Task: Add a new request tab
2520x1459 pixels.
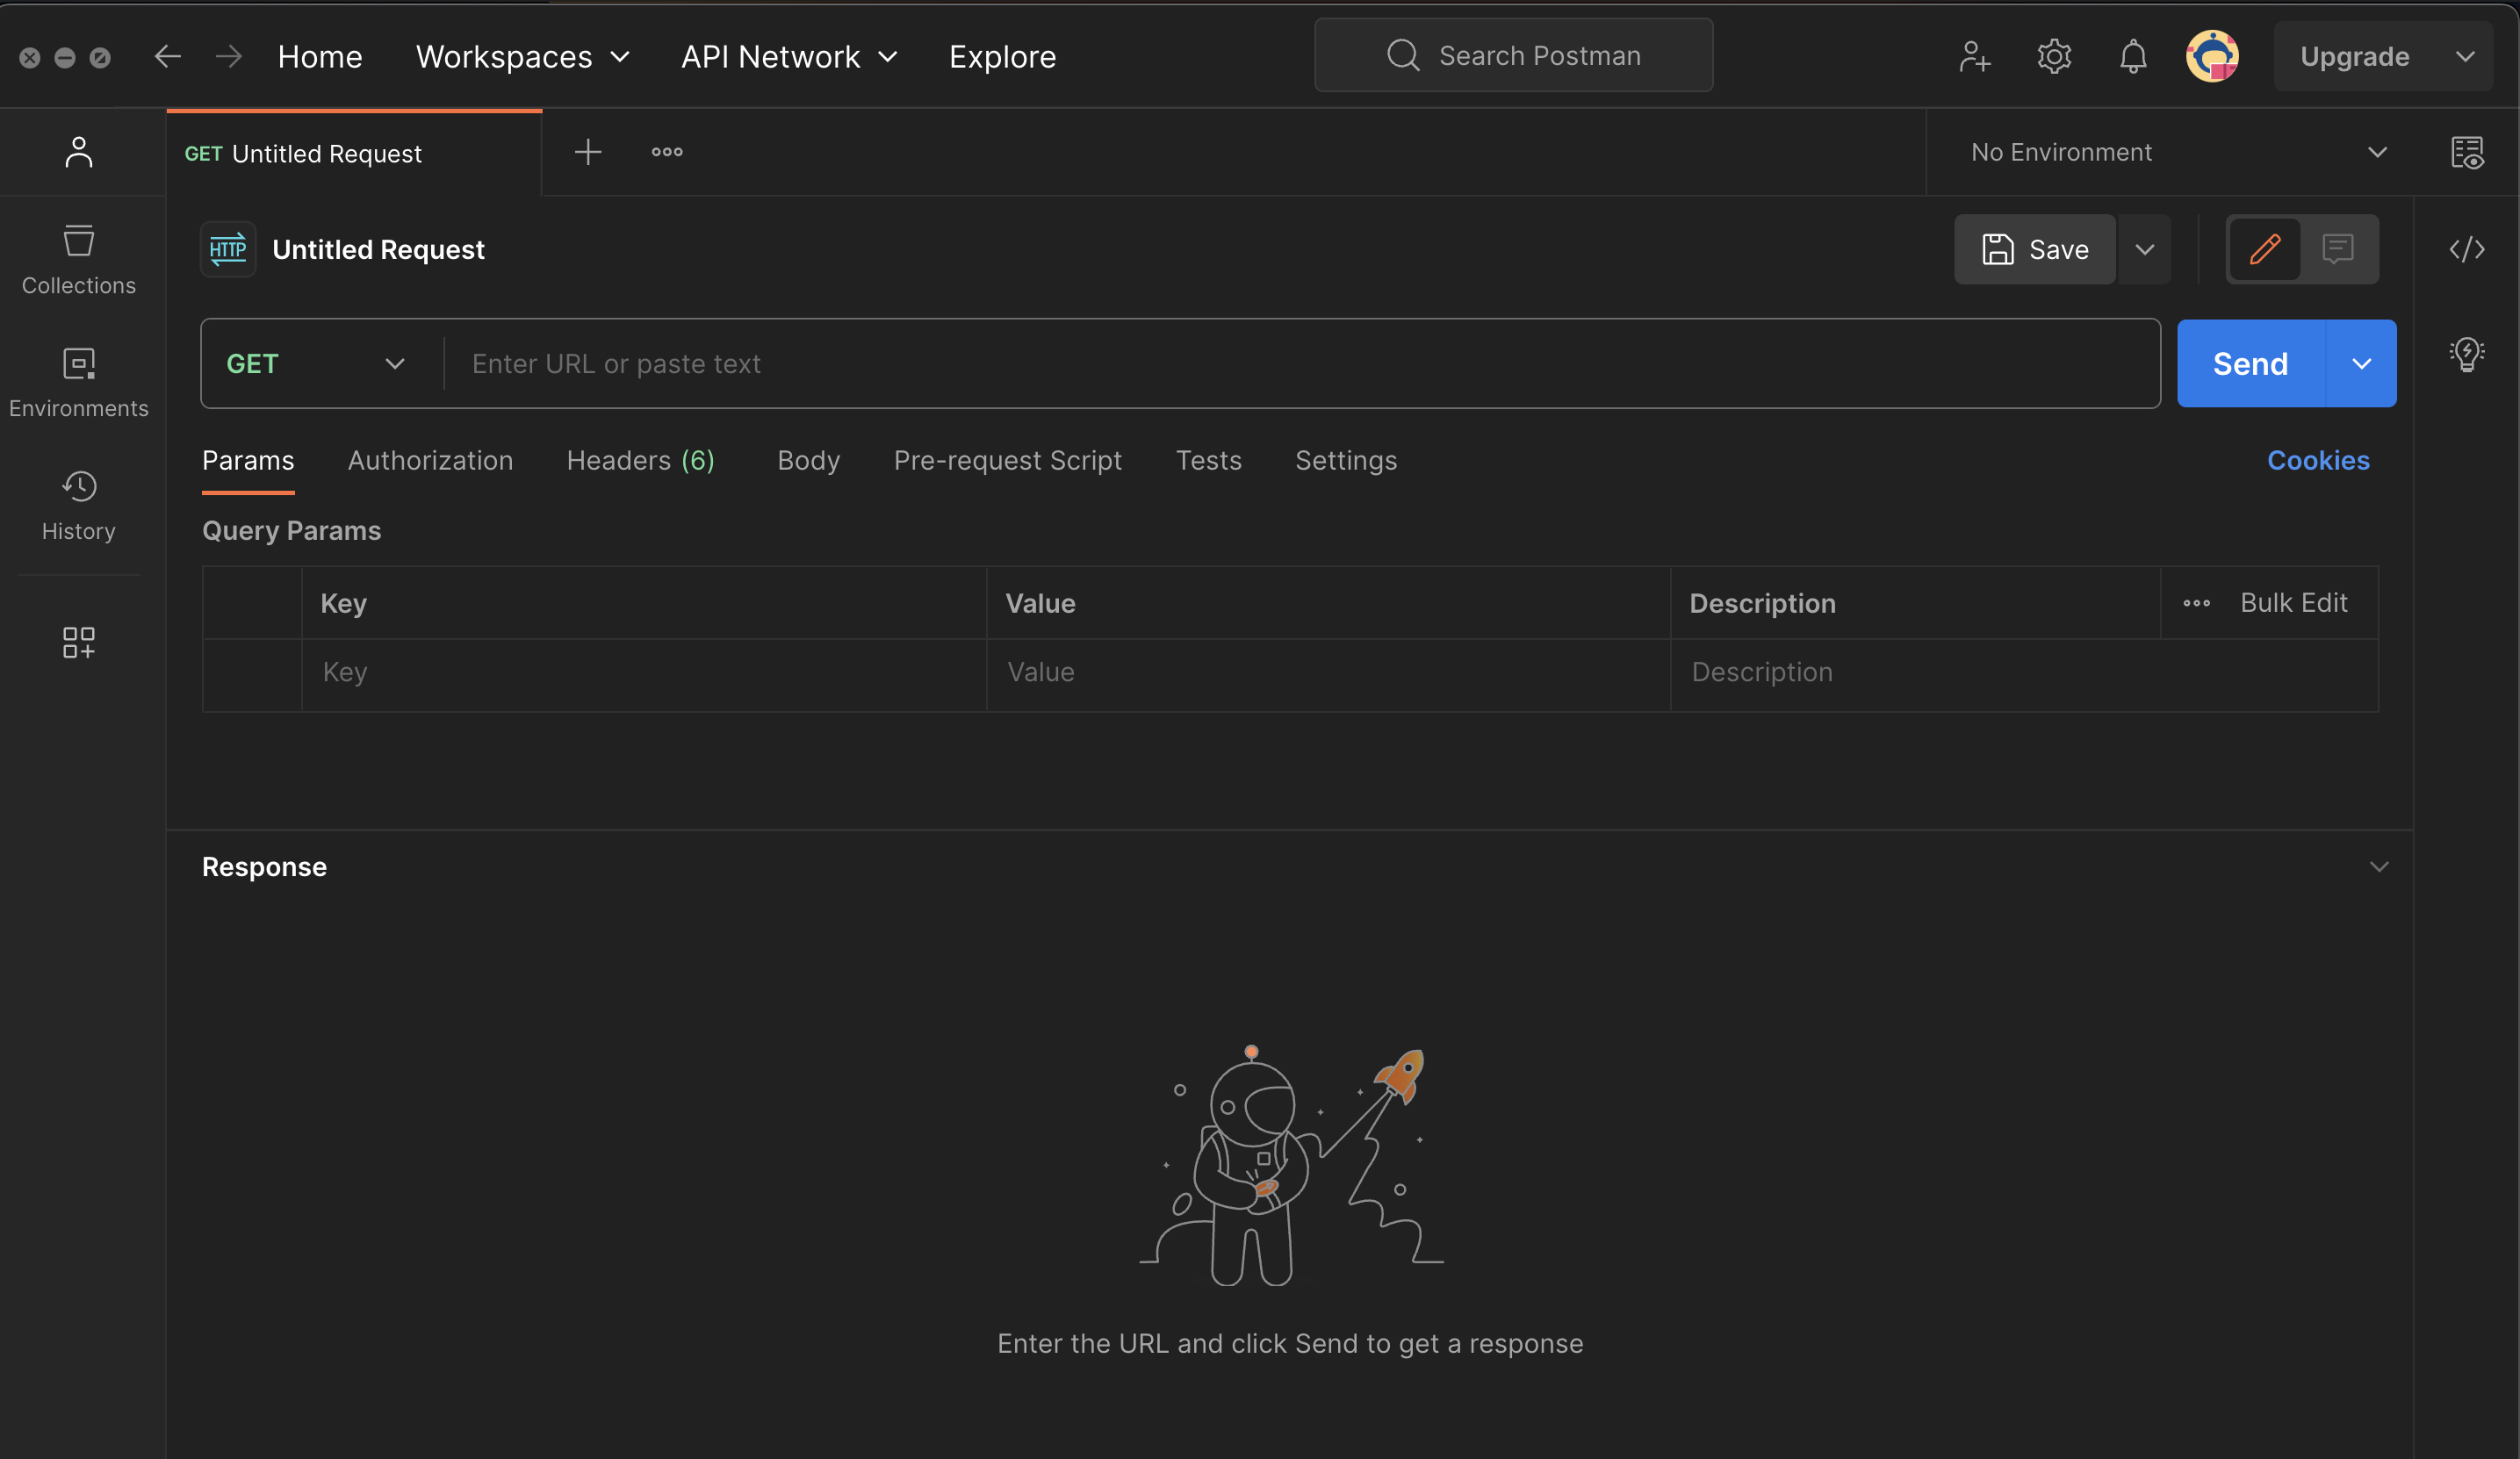Action: pos(588,152)
